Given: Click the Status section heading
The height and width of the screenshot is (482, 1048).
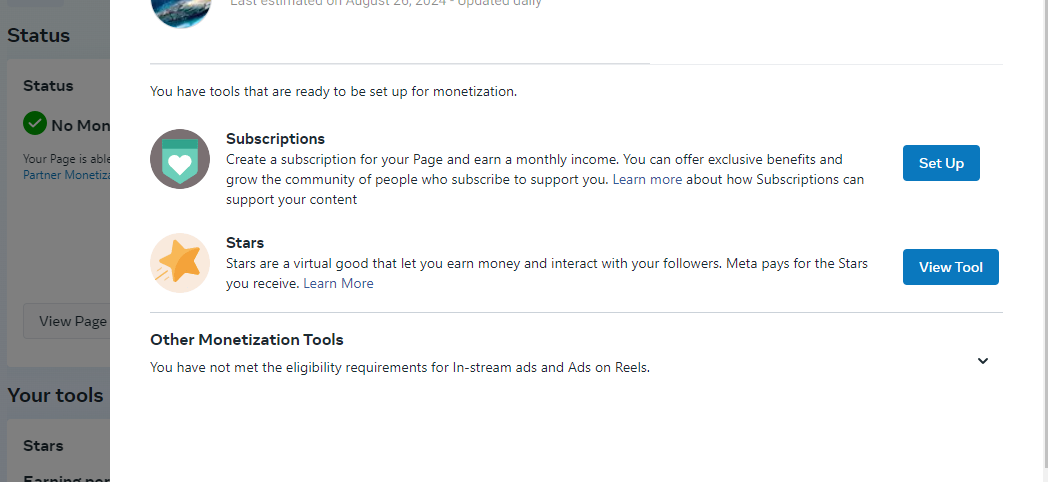Looking at the screenshot, I should point(38,35).
